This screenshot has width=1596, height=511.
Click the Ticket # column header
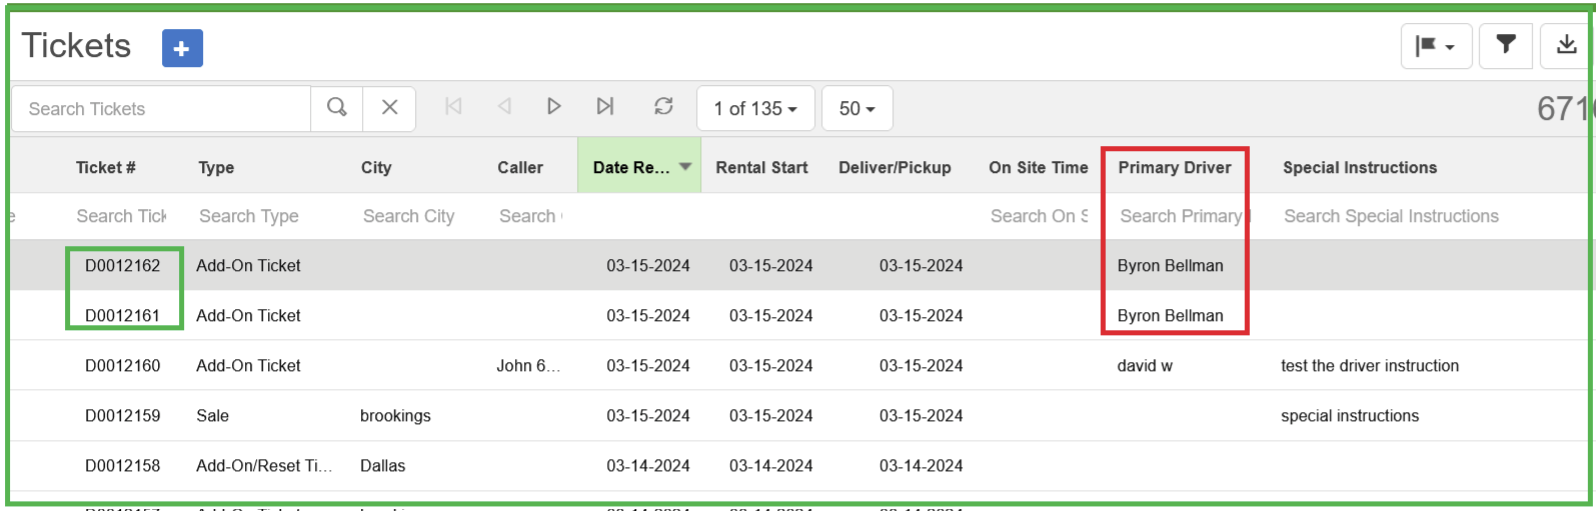pos(105,167)
